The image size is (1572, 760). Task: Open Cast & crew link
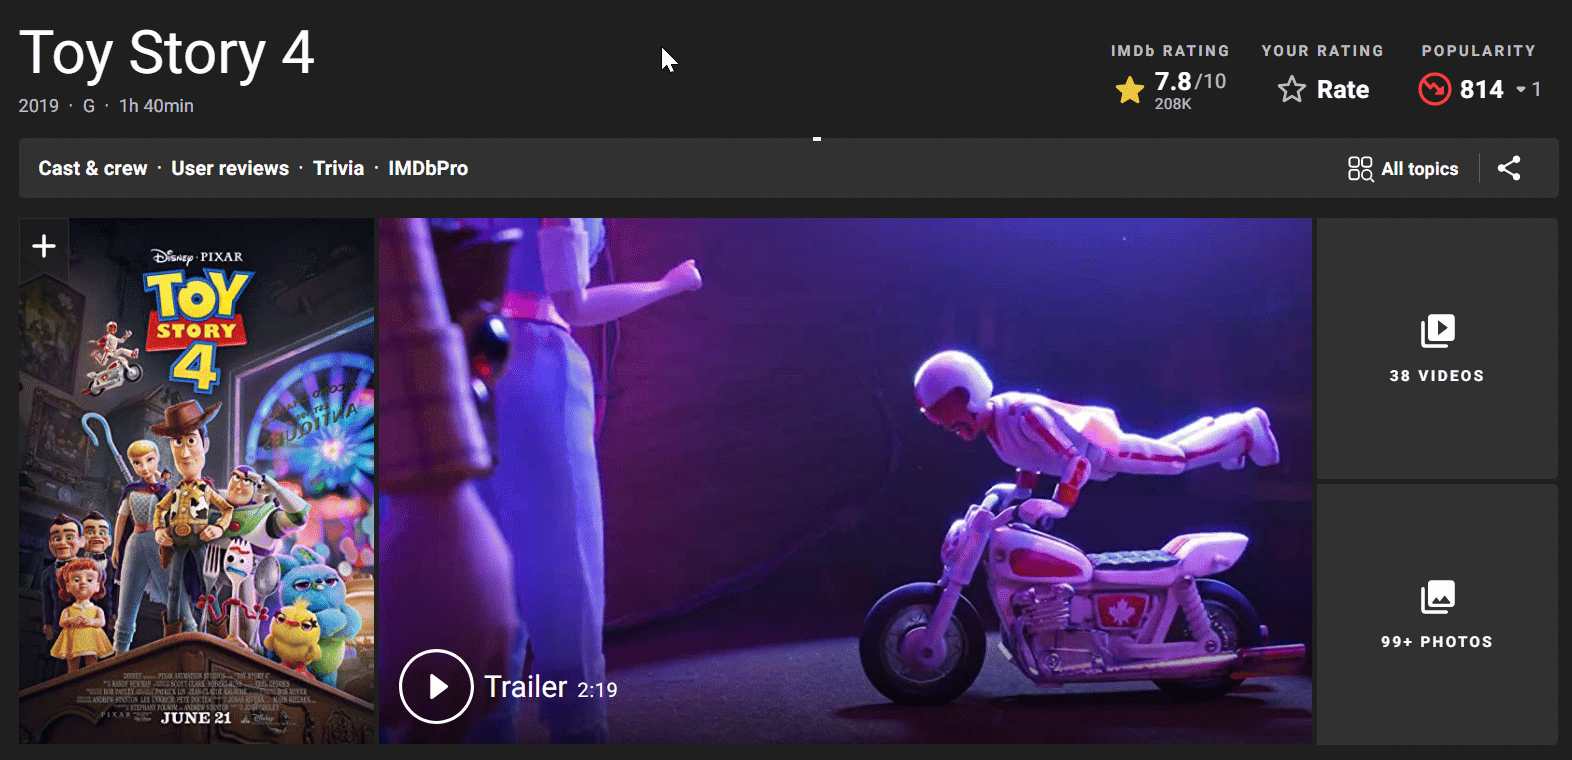tap(93, 168)
